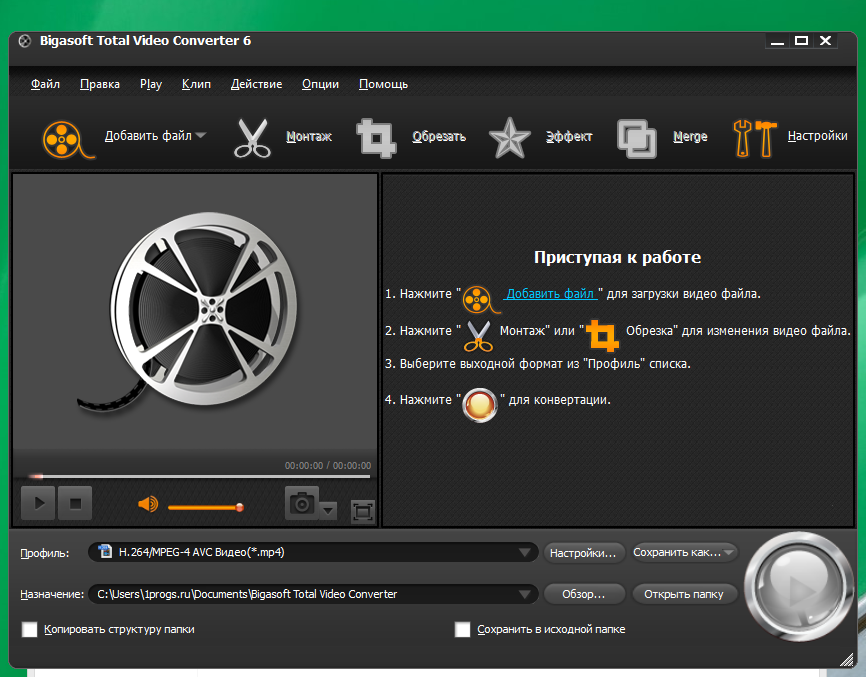This screenshot has width=866, height=677.
Task: Open Настройки via the tools icon
Action: pyautogui.click(x=754, y=136)
